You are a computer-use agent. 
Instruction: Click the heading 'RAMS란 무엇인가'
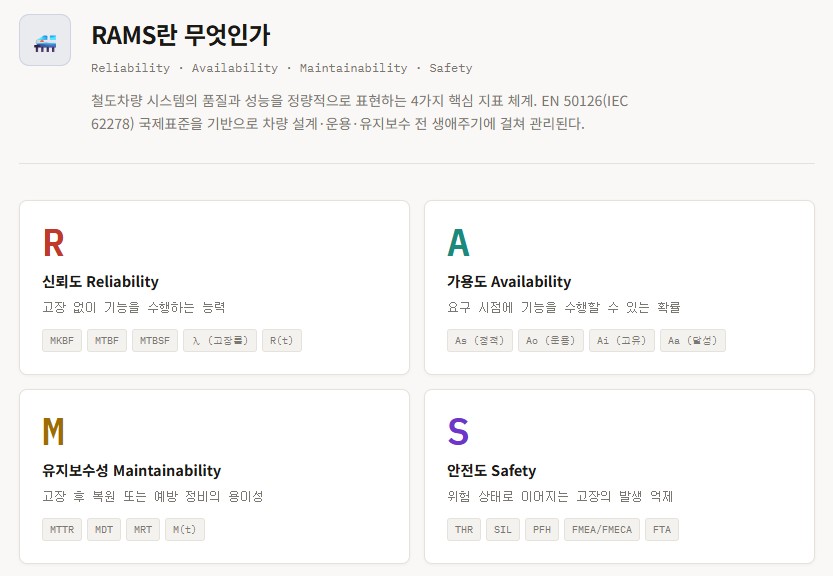[181, 35]
